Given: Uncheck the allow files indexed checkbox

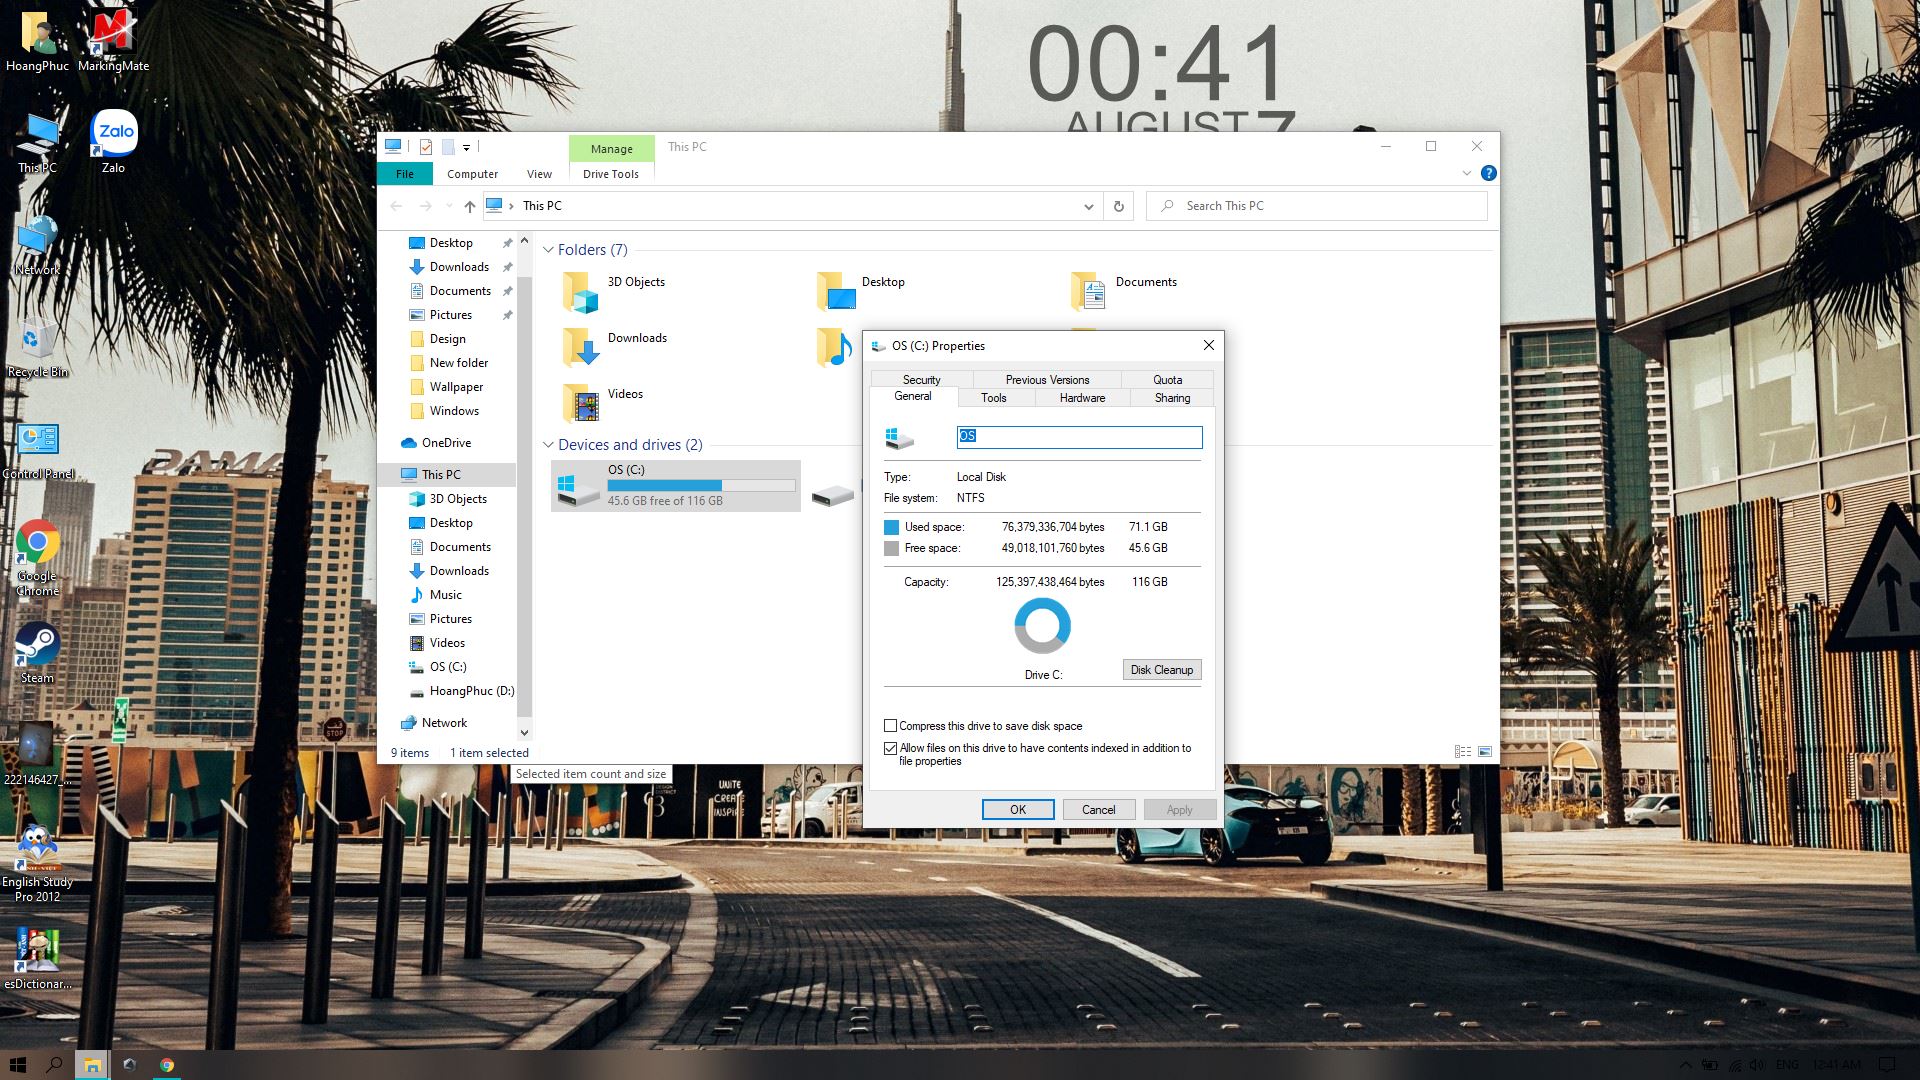Looking at the screenshot, I should pos(890,748).
